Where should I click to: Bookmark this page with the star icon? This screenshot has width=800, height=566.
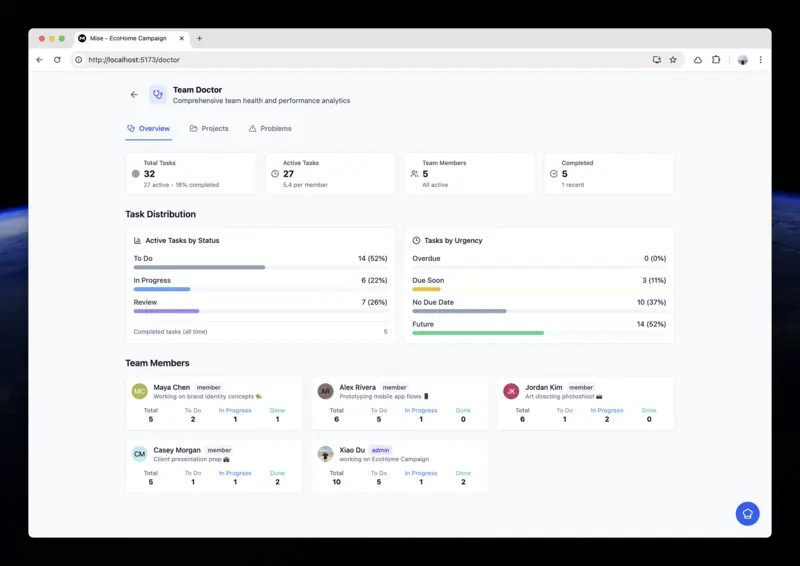point(673,60)
